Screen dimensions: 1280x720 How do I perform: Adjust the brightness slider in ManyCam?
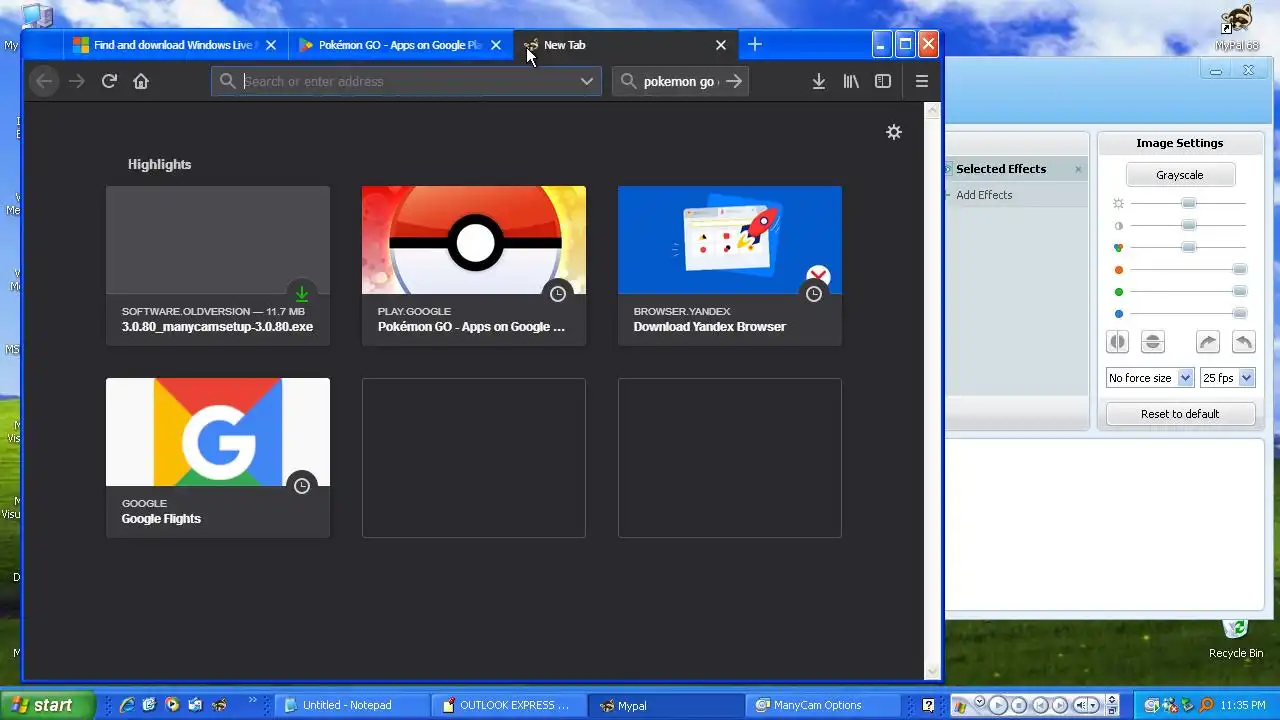(x=1188, y=203)
